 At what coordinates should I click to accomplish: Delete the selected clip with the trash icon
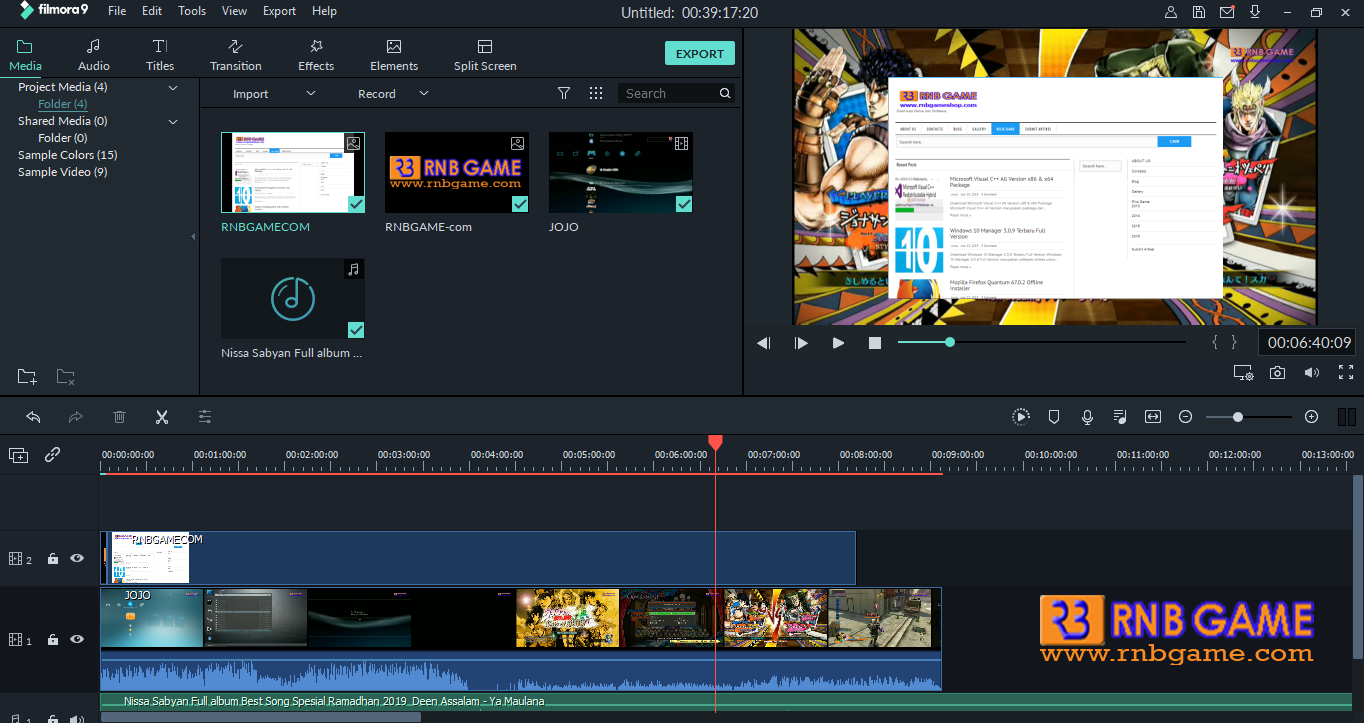(119, 416)
